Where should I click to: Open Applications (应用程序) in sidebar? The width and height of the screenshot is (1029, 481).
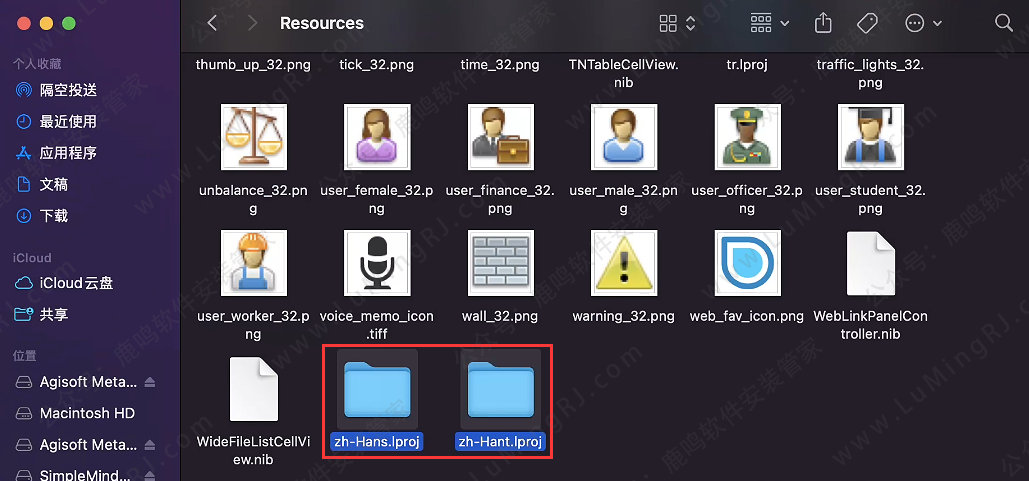click(x=68, y=153)
